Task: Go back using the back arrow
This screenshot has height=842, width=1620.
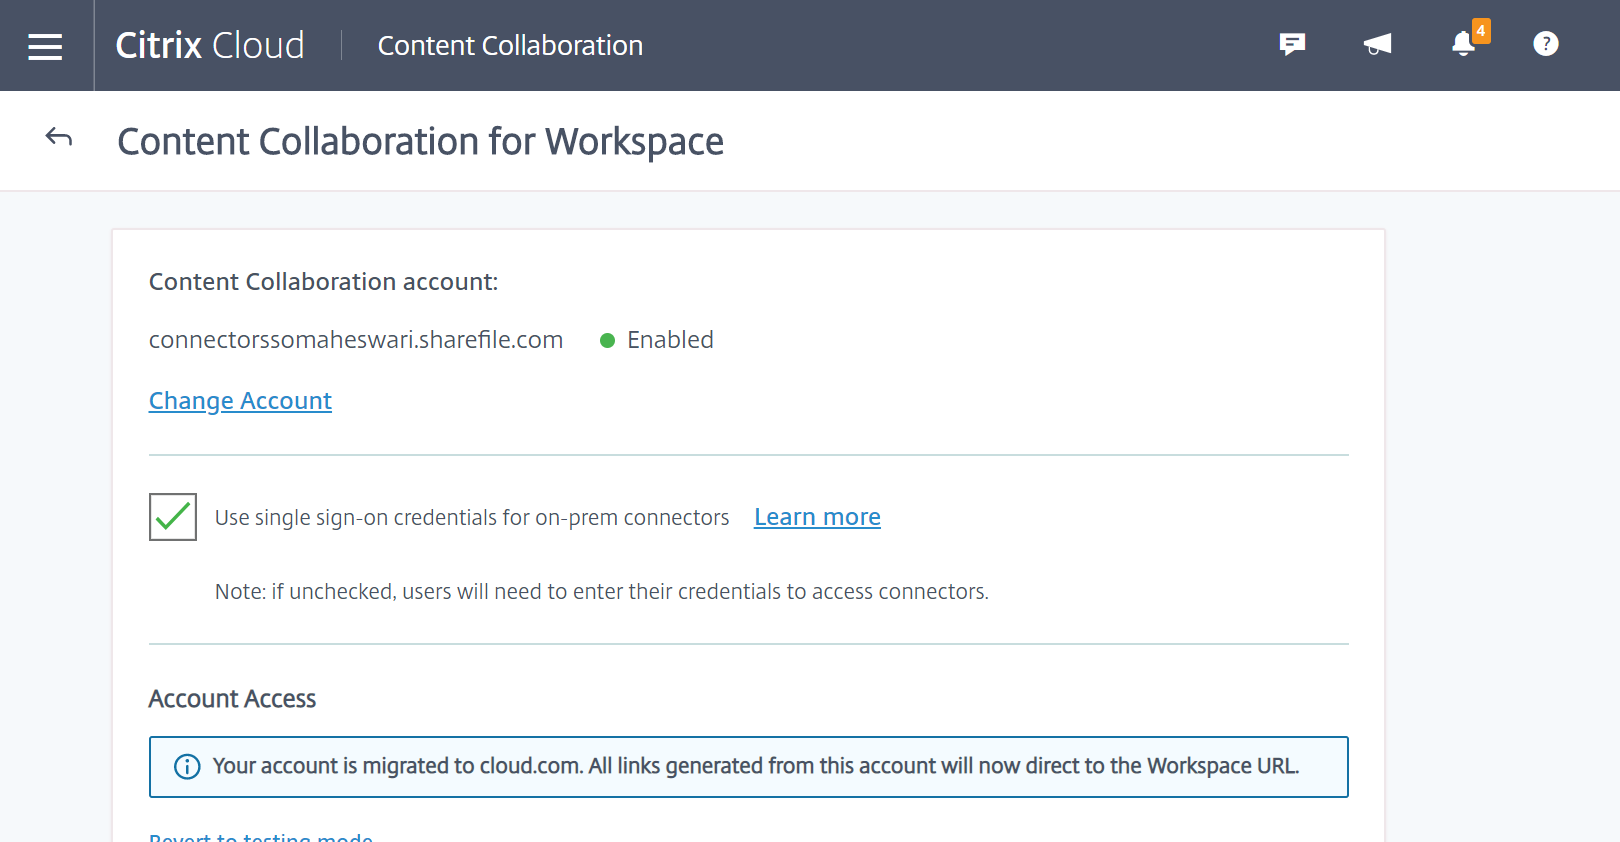Action: (59, 138)
